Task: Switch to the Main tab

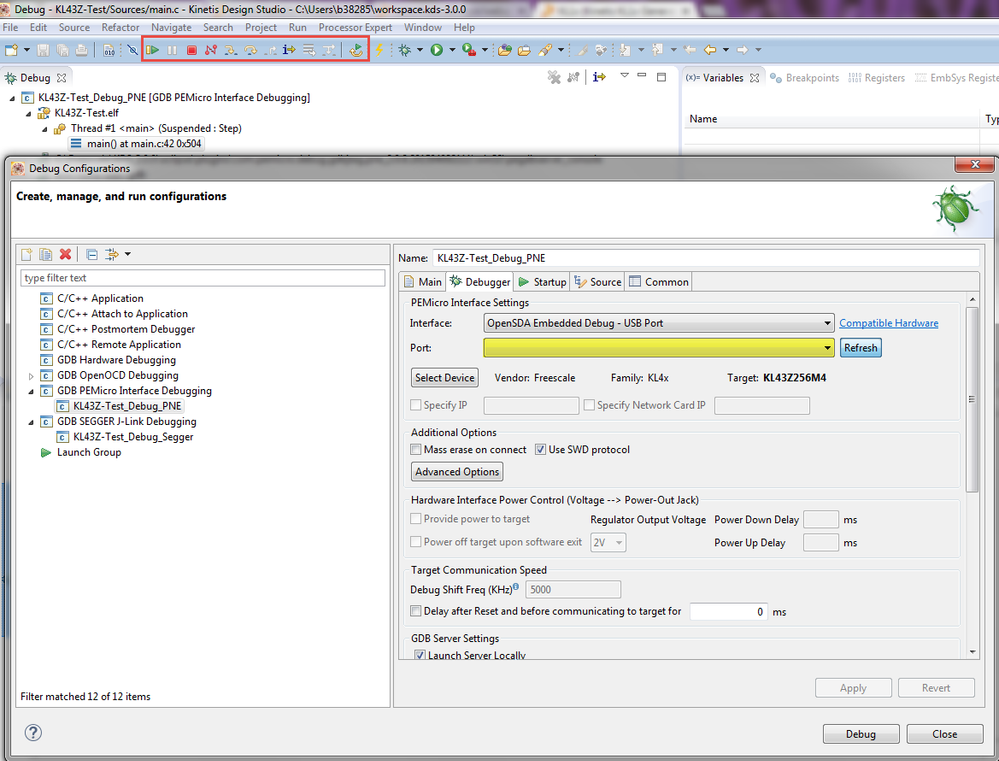Action: click(422, 282)
